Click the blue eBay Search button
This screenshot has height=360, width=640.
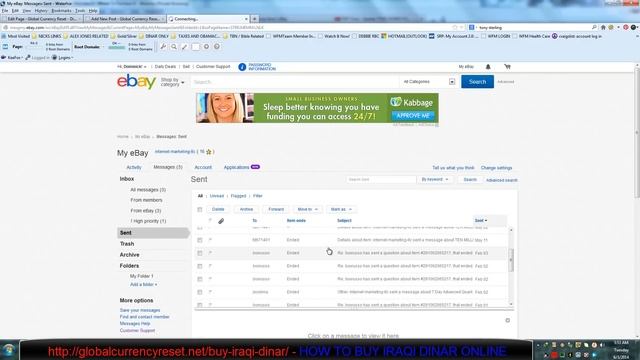click(x=477, y=82)
